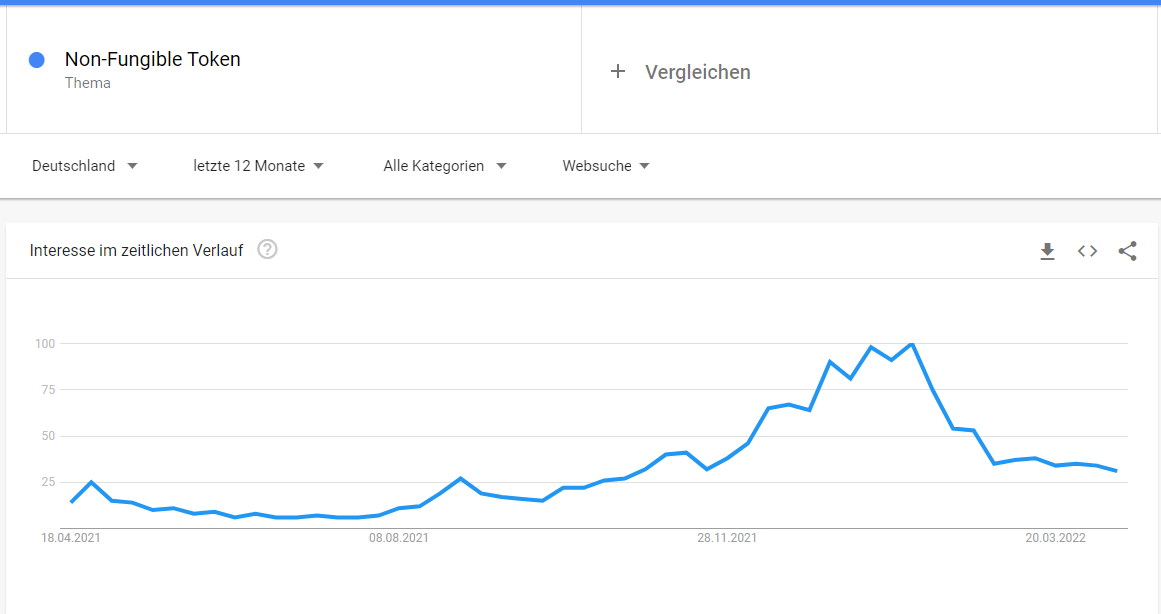
Task: Click the blue dot for Non-Fungible Token
Action: tap(37, 60)
